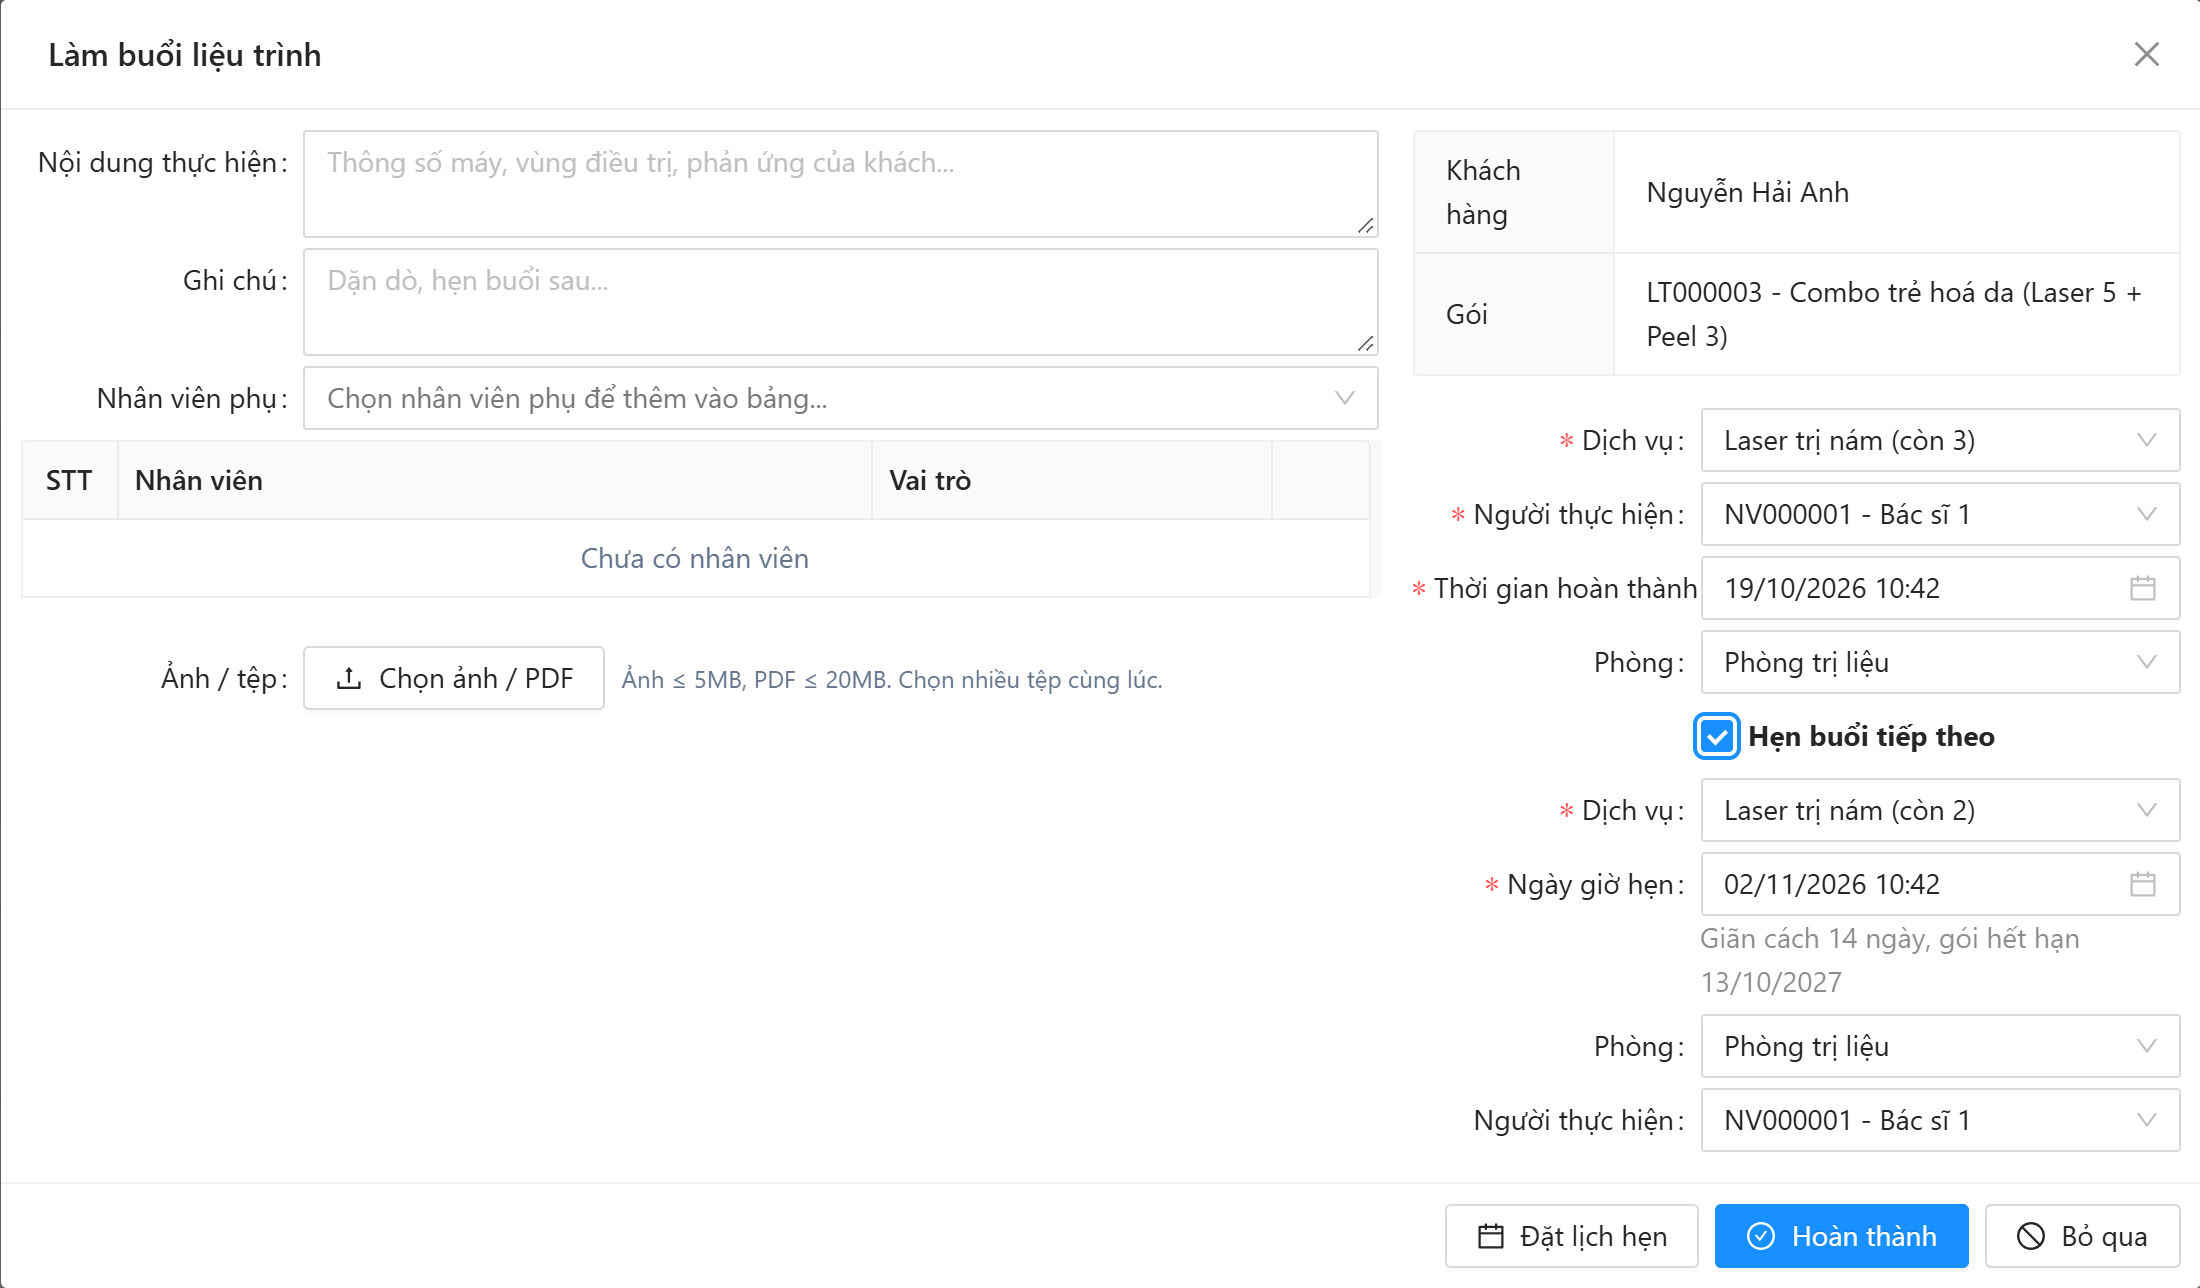Open the Nhân viên phụ dropdown
This screenshot has height=1288, width=2200.
point(840,398)
